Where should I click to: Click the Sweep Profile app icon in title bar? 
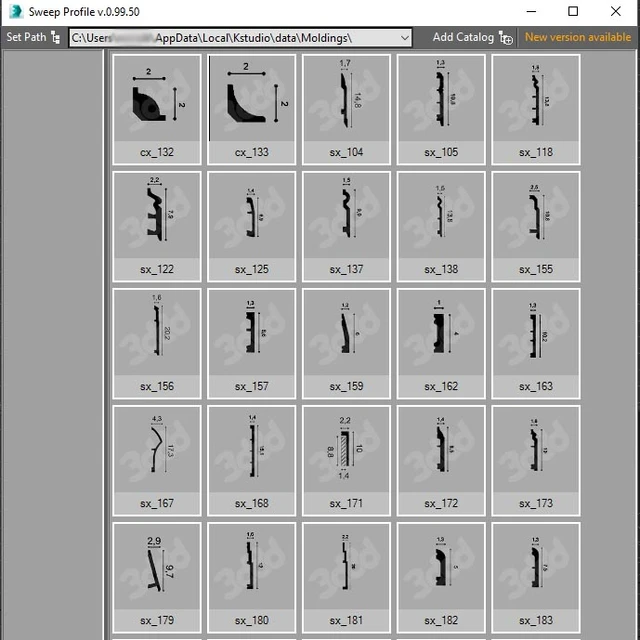16,11
